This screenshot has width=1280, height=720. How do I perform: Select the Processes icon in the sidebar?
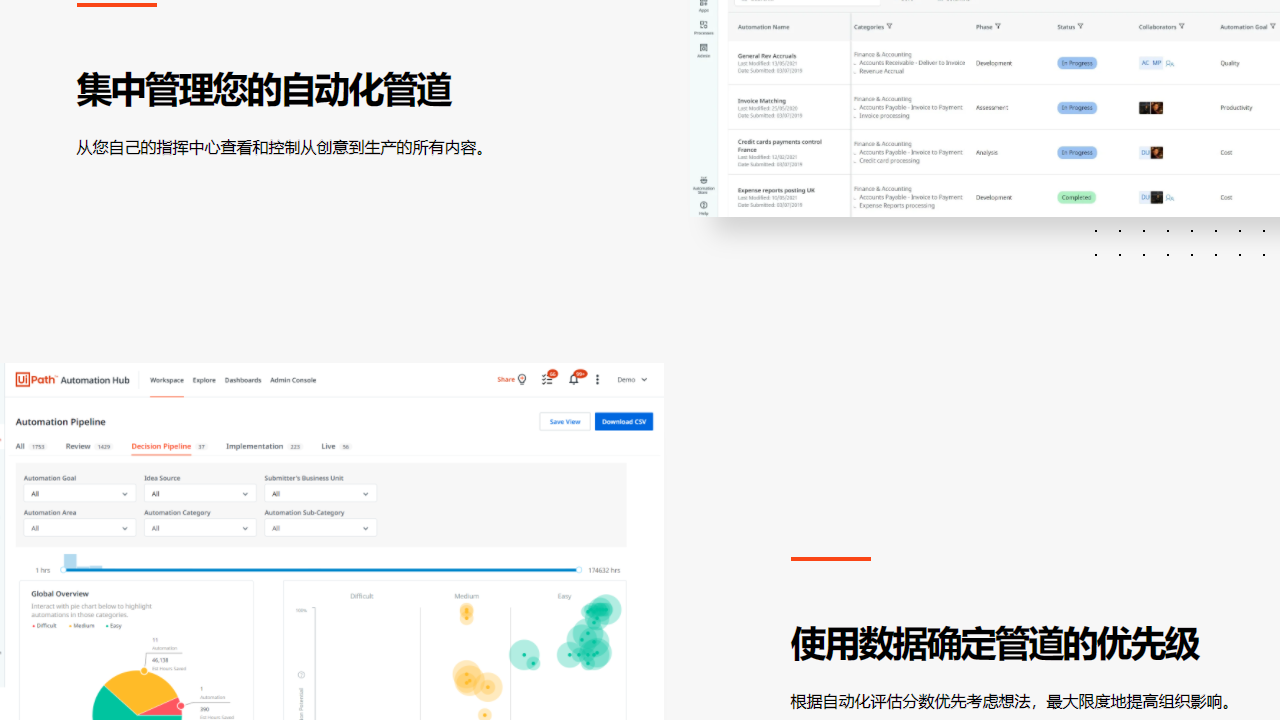point(703,26)
